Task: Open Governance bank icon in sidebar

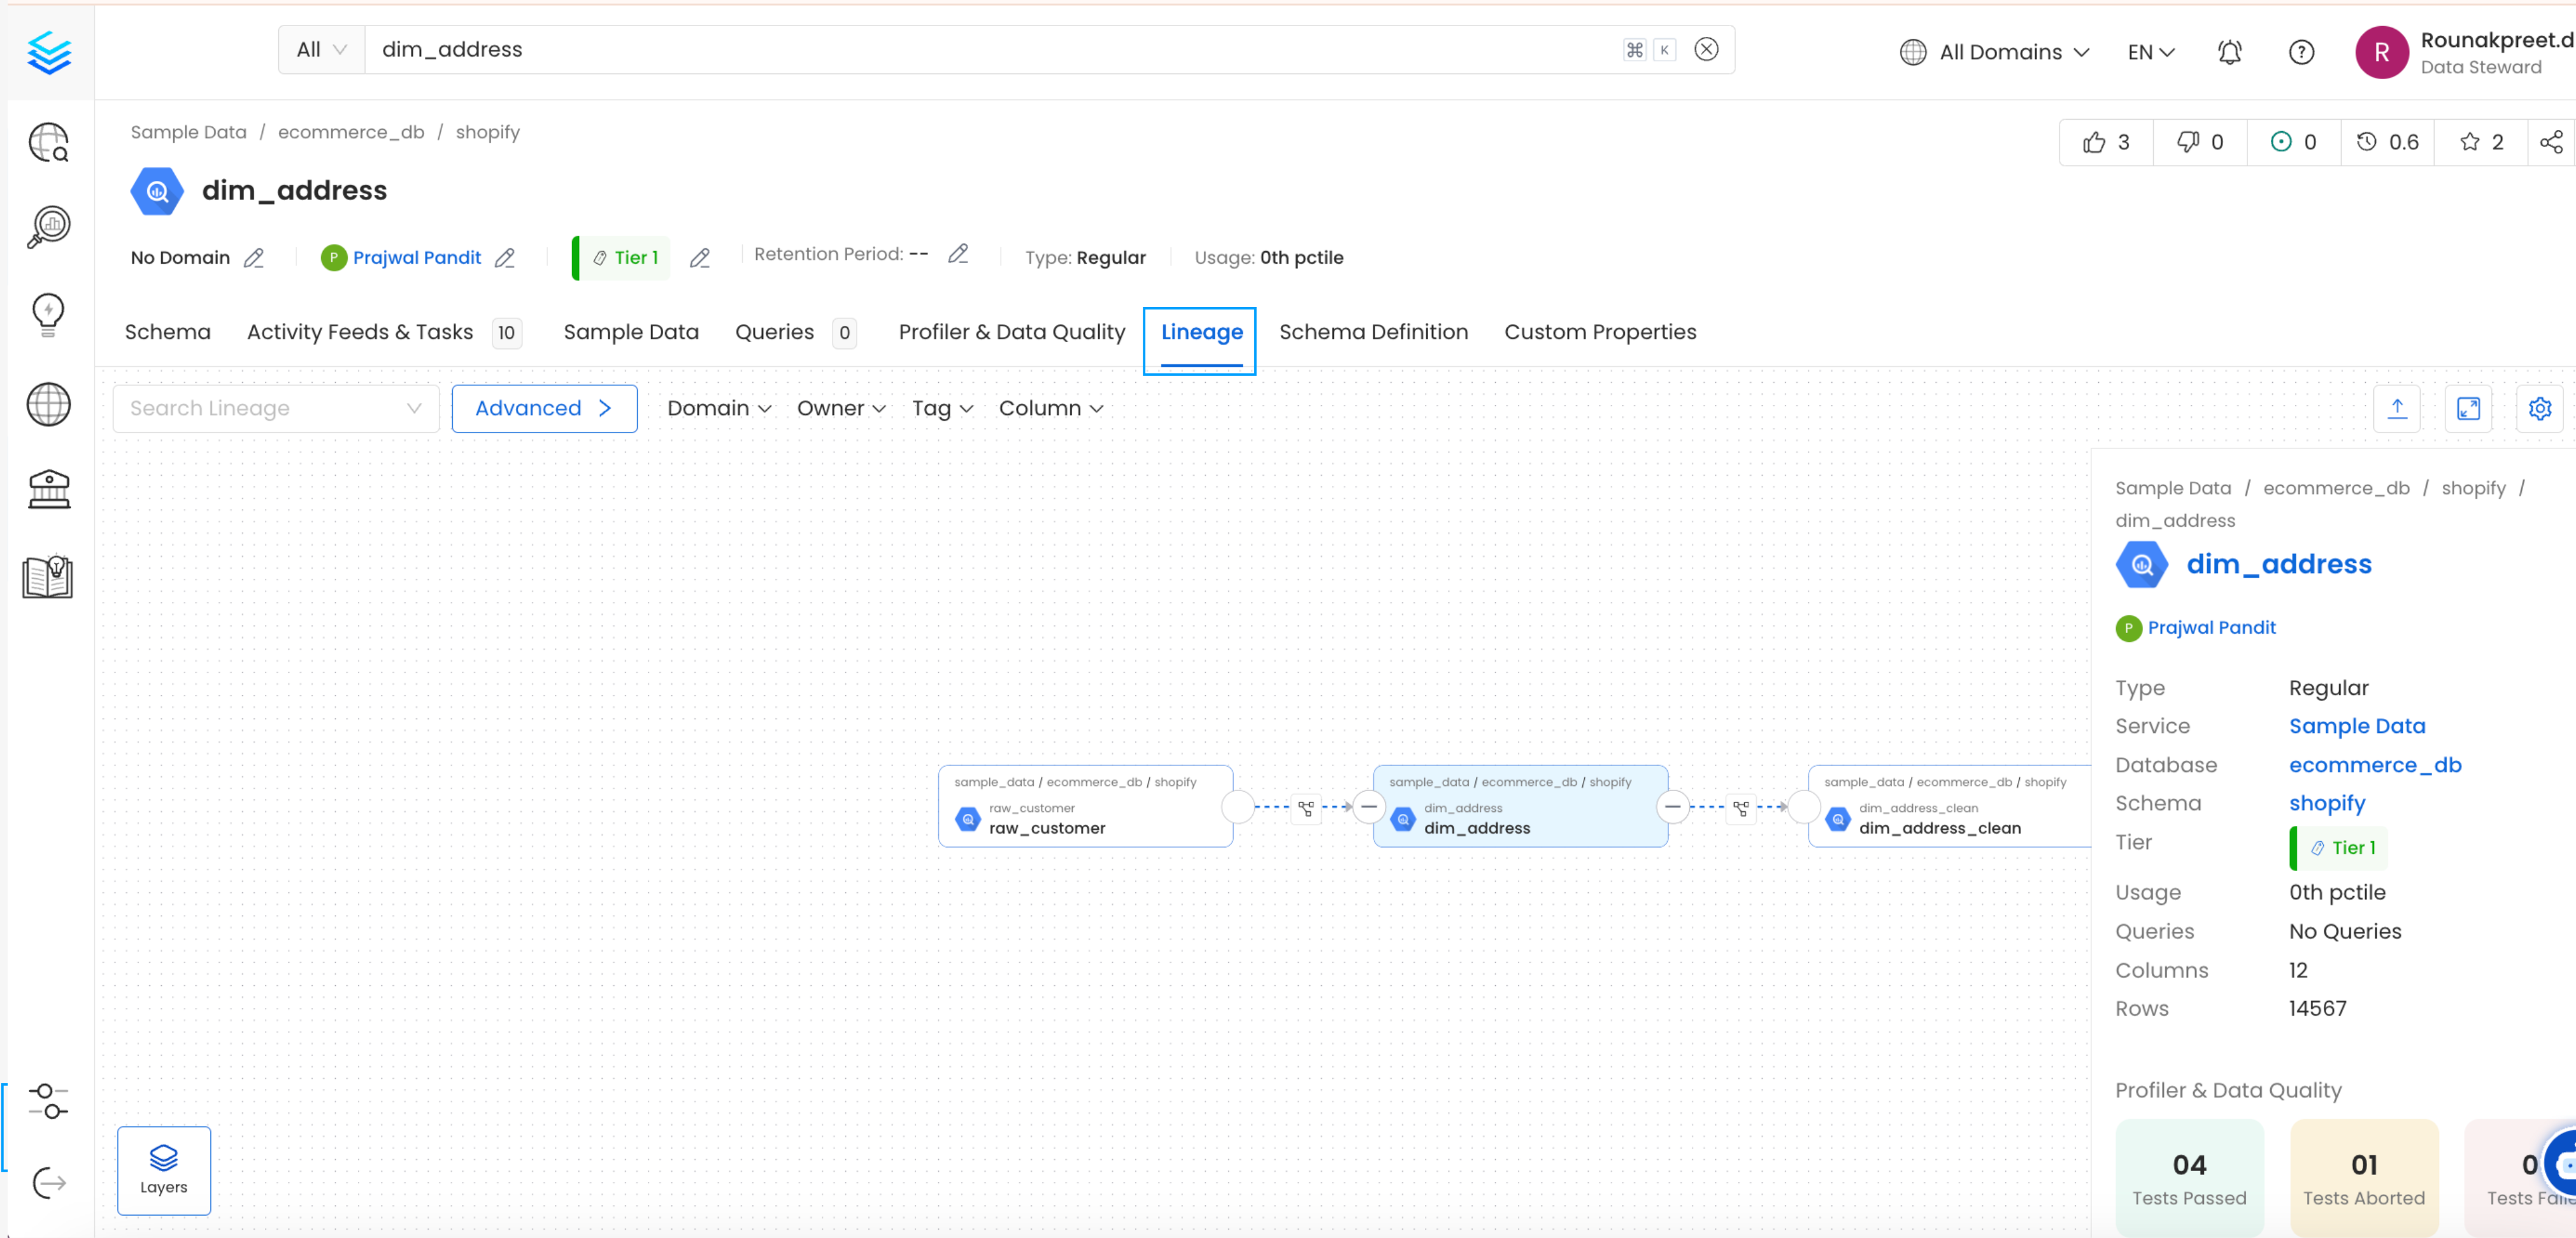Action: [48, 490]
